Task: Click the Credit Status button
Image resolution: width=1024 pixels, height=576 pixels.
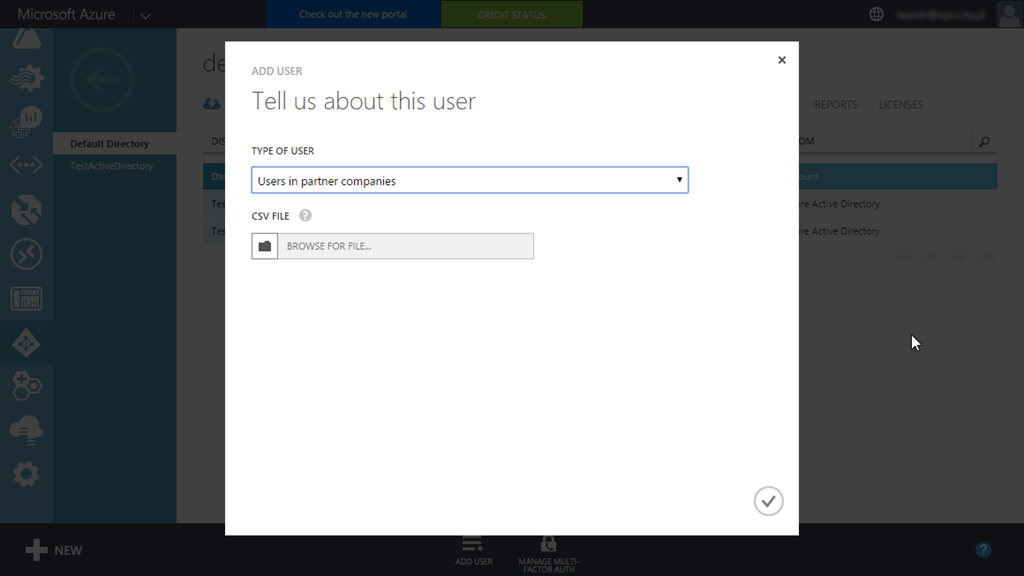Action: click(511, 15)
